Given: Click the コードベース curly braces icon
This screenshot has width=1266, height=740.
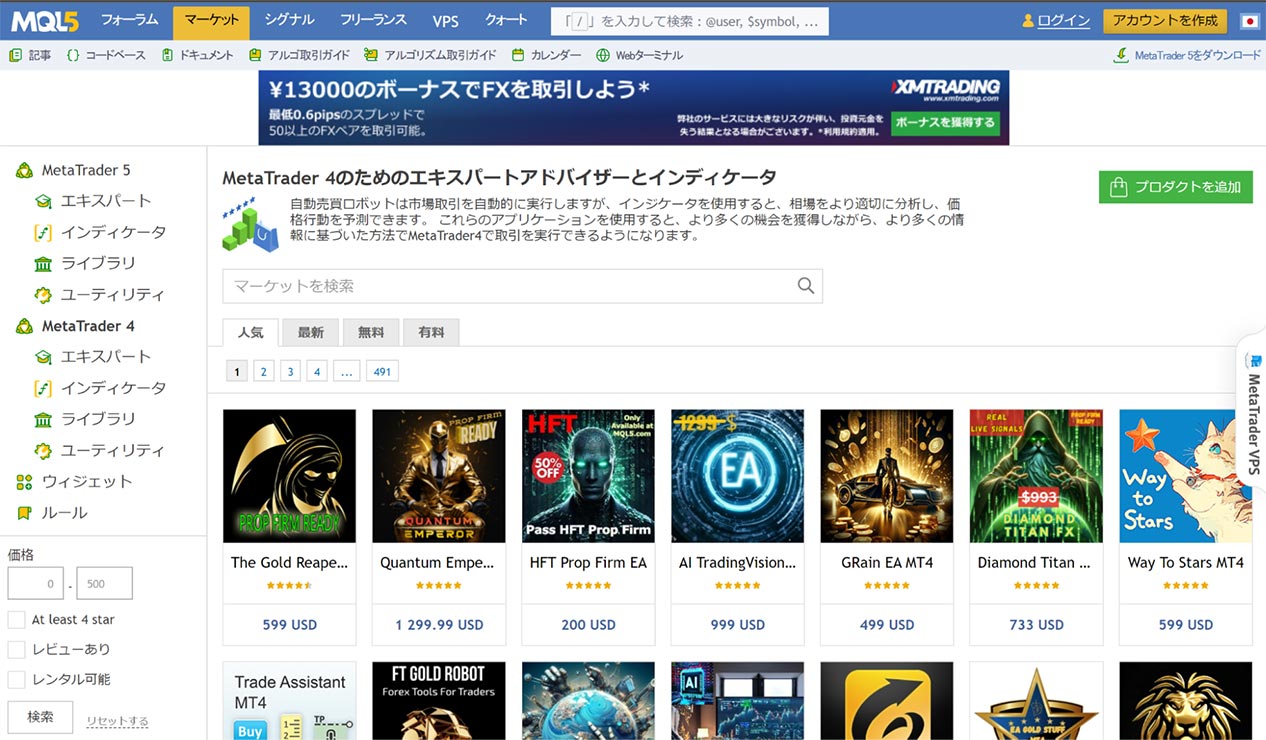Looking at the screenshot, I should [x=73, y=55].
